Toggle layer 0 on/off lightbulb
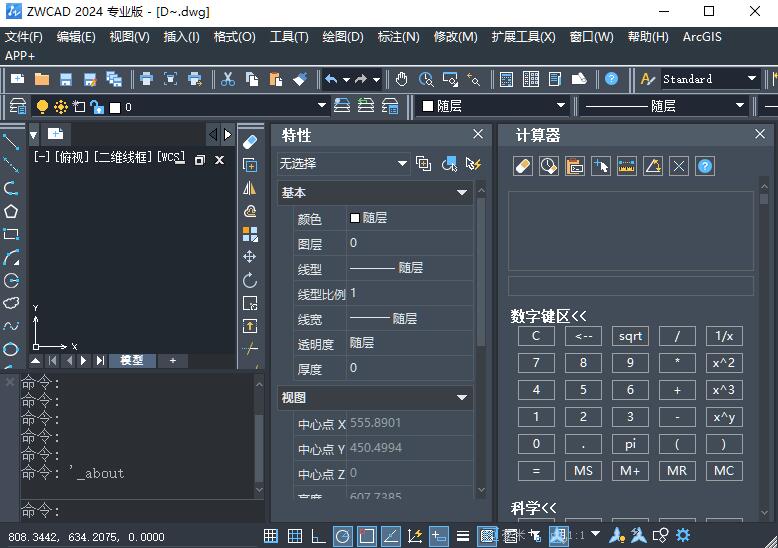Screen dimensions: 778x548 (x=42, y=106)
